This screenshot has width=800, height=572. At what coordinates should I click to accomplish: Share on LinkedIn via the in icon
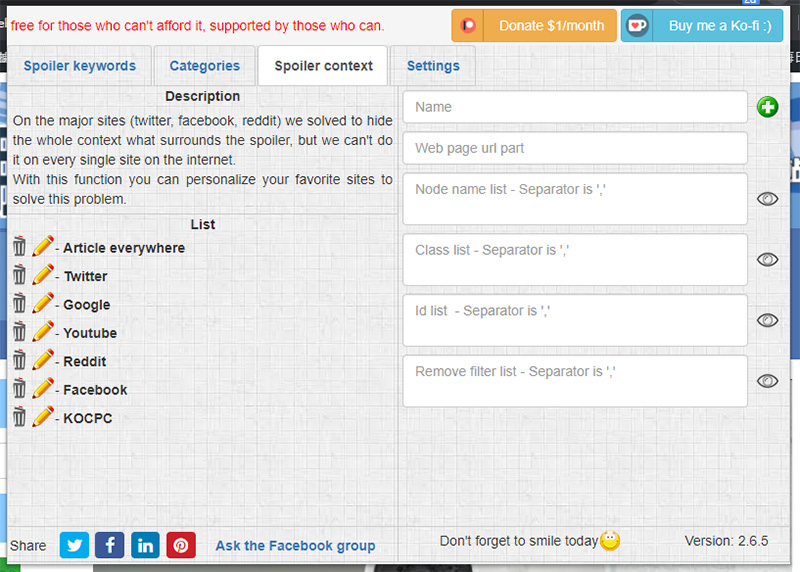pos(145,545)
